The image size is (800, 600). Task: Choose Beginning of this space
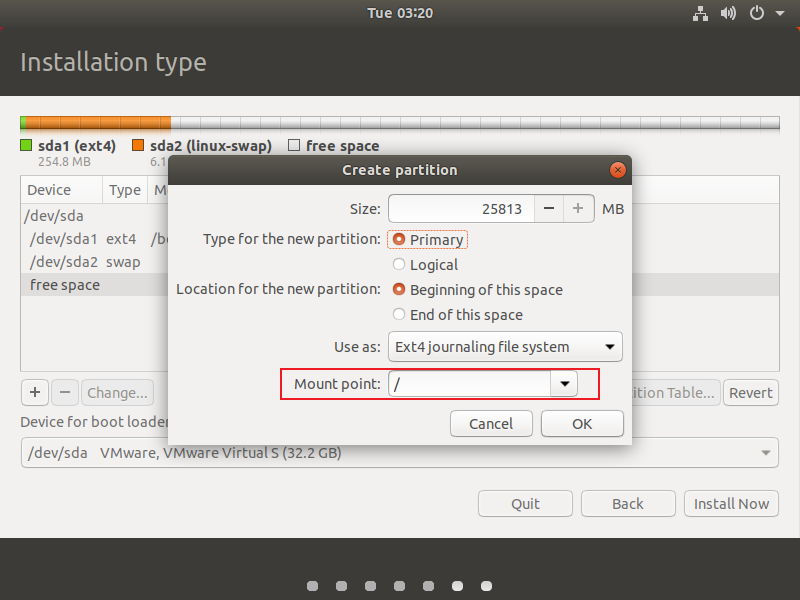coord(478,290)
